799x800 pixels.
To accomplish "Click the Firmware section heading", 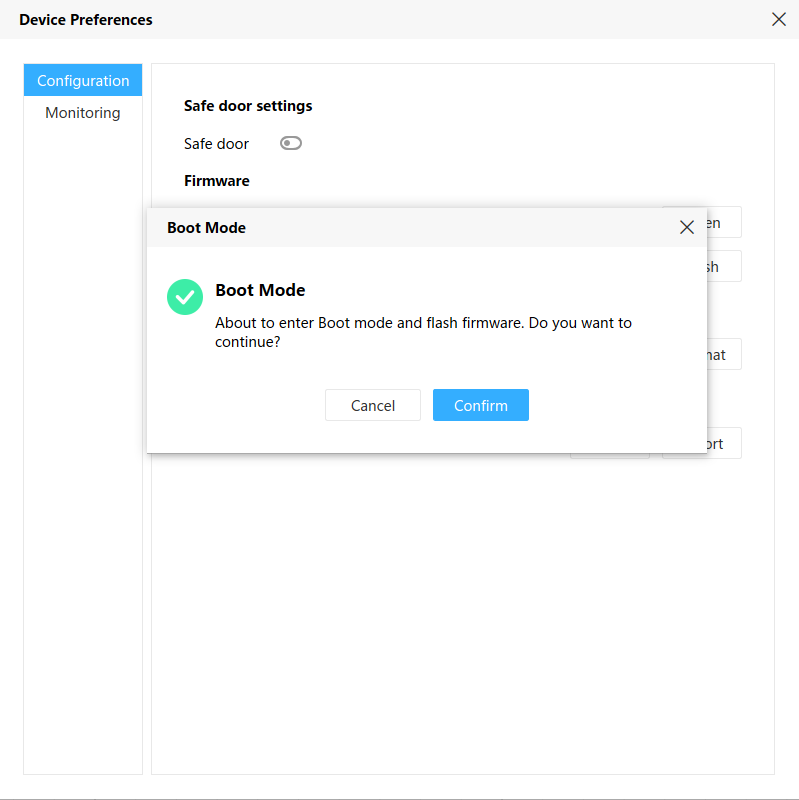I will [217, 181].
